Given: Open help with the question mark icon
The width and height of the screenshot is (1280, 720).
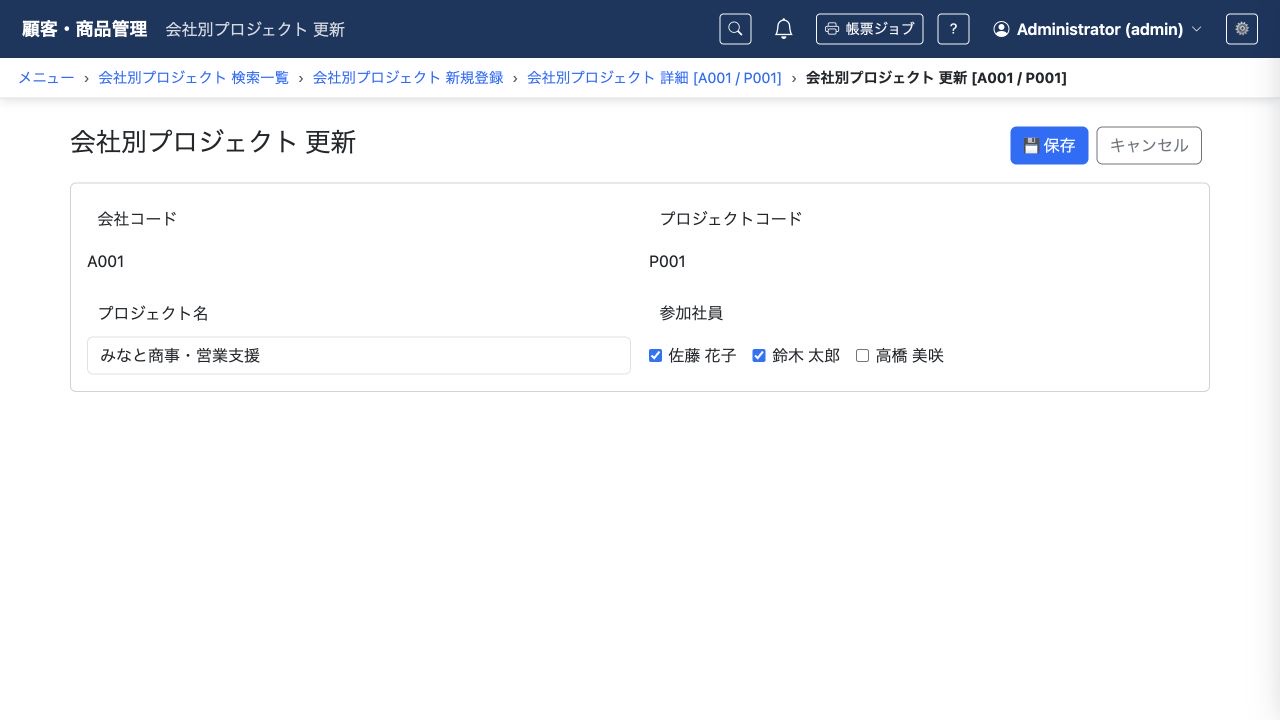Looking at the screenshot, I should coord(953,29).
